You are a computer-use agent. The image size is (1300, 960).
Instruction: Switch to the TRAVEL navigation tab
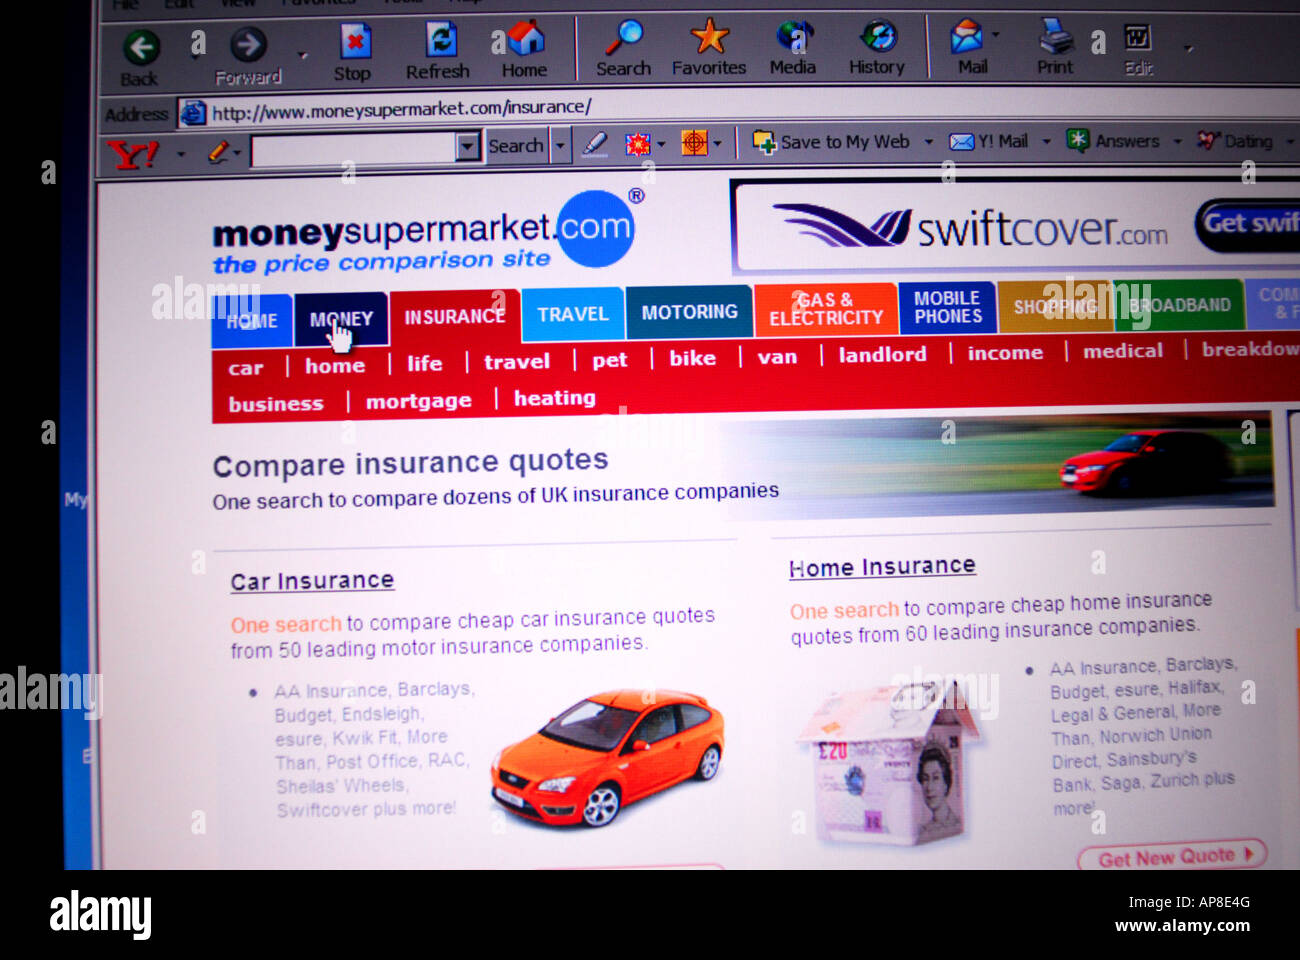[x=573, y=314]
